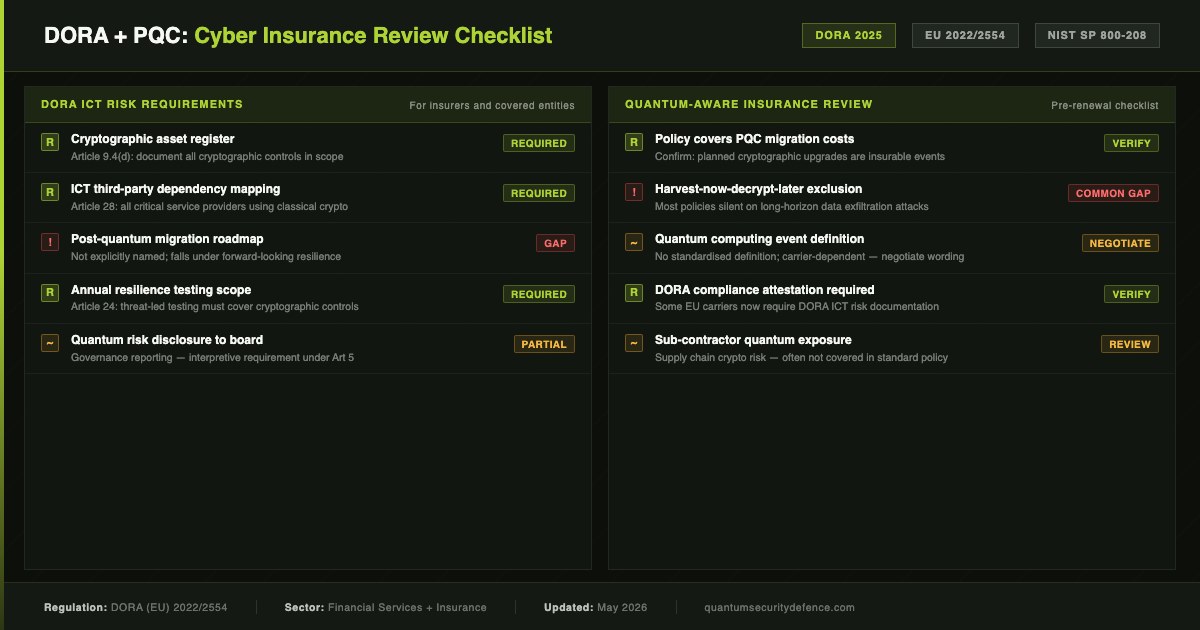Click the Post-quantum migration roadmap title

[x=167, y=239]
